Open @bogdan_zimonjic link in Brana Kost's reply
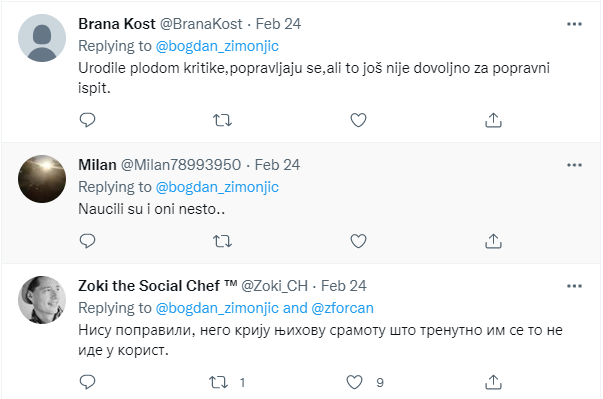603x399 pixels. tap(217, 46)
